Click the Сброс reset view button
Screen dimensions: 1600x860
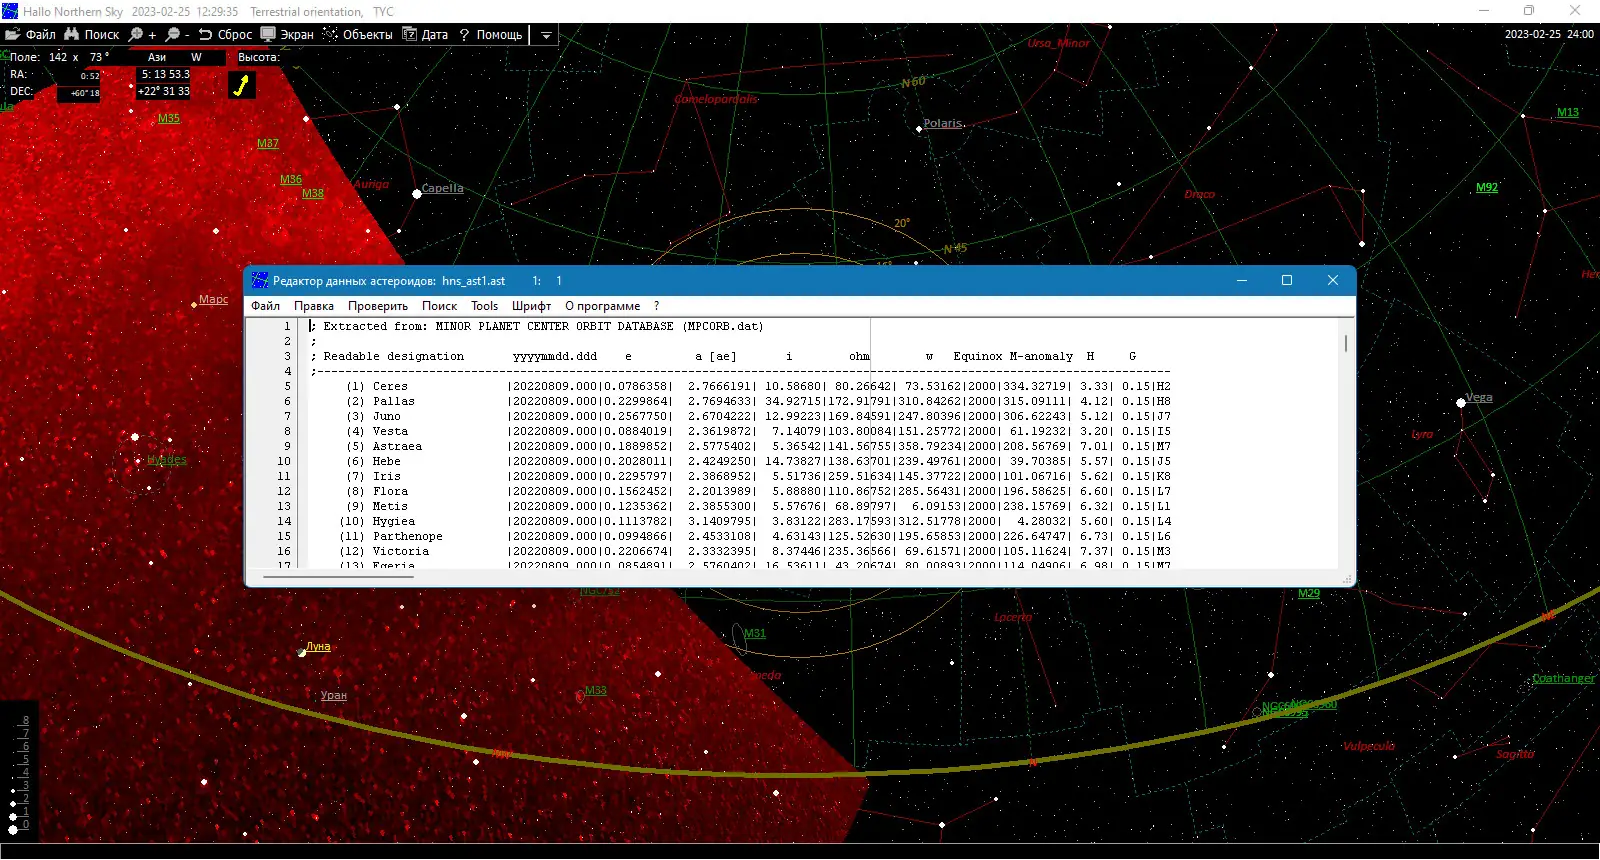[x=225, y=34]
